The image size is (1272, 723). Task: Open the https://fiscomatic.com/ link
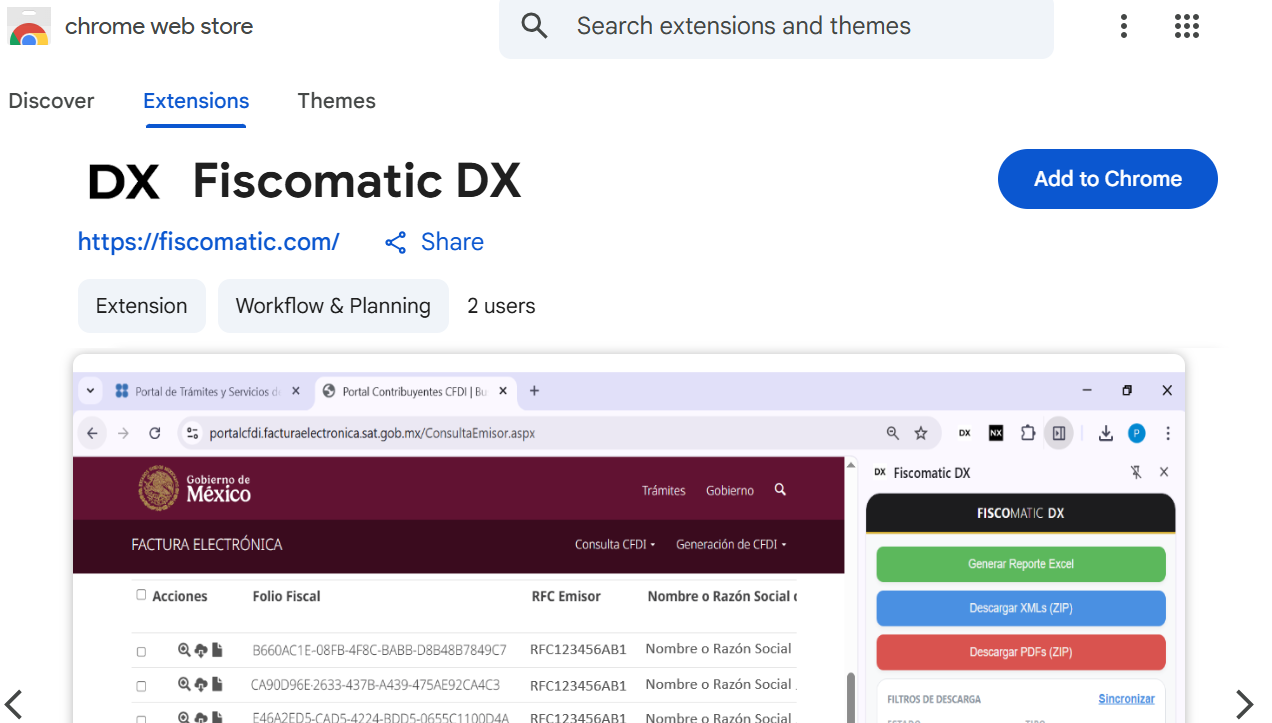click(x=209, y=242)
